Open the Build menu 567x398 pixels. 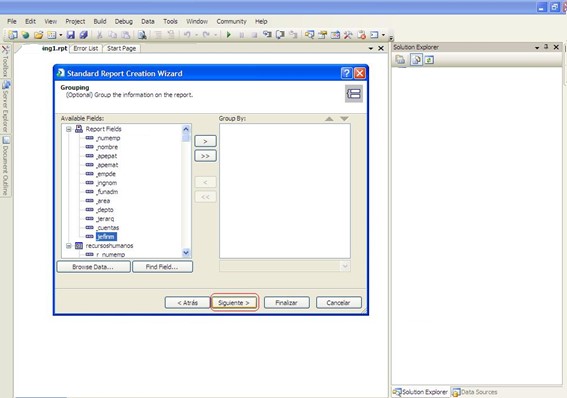point(100,21)
